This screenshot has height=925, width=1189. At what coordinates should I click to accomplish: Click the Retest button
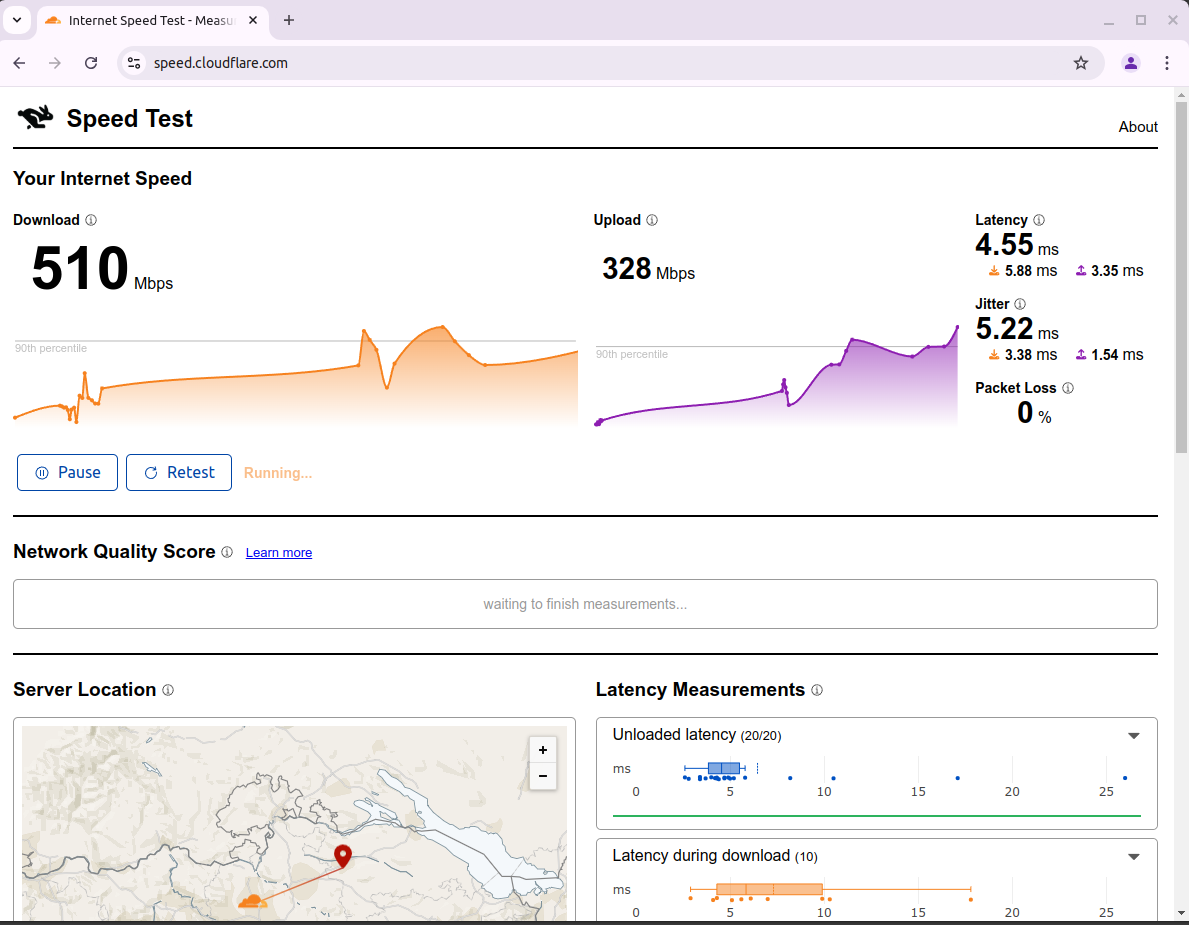point(179,473)
